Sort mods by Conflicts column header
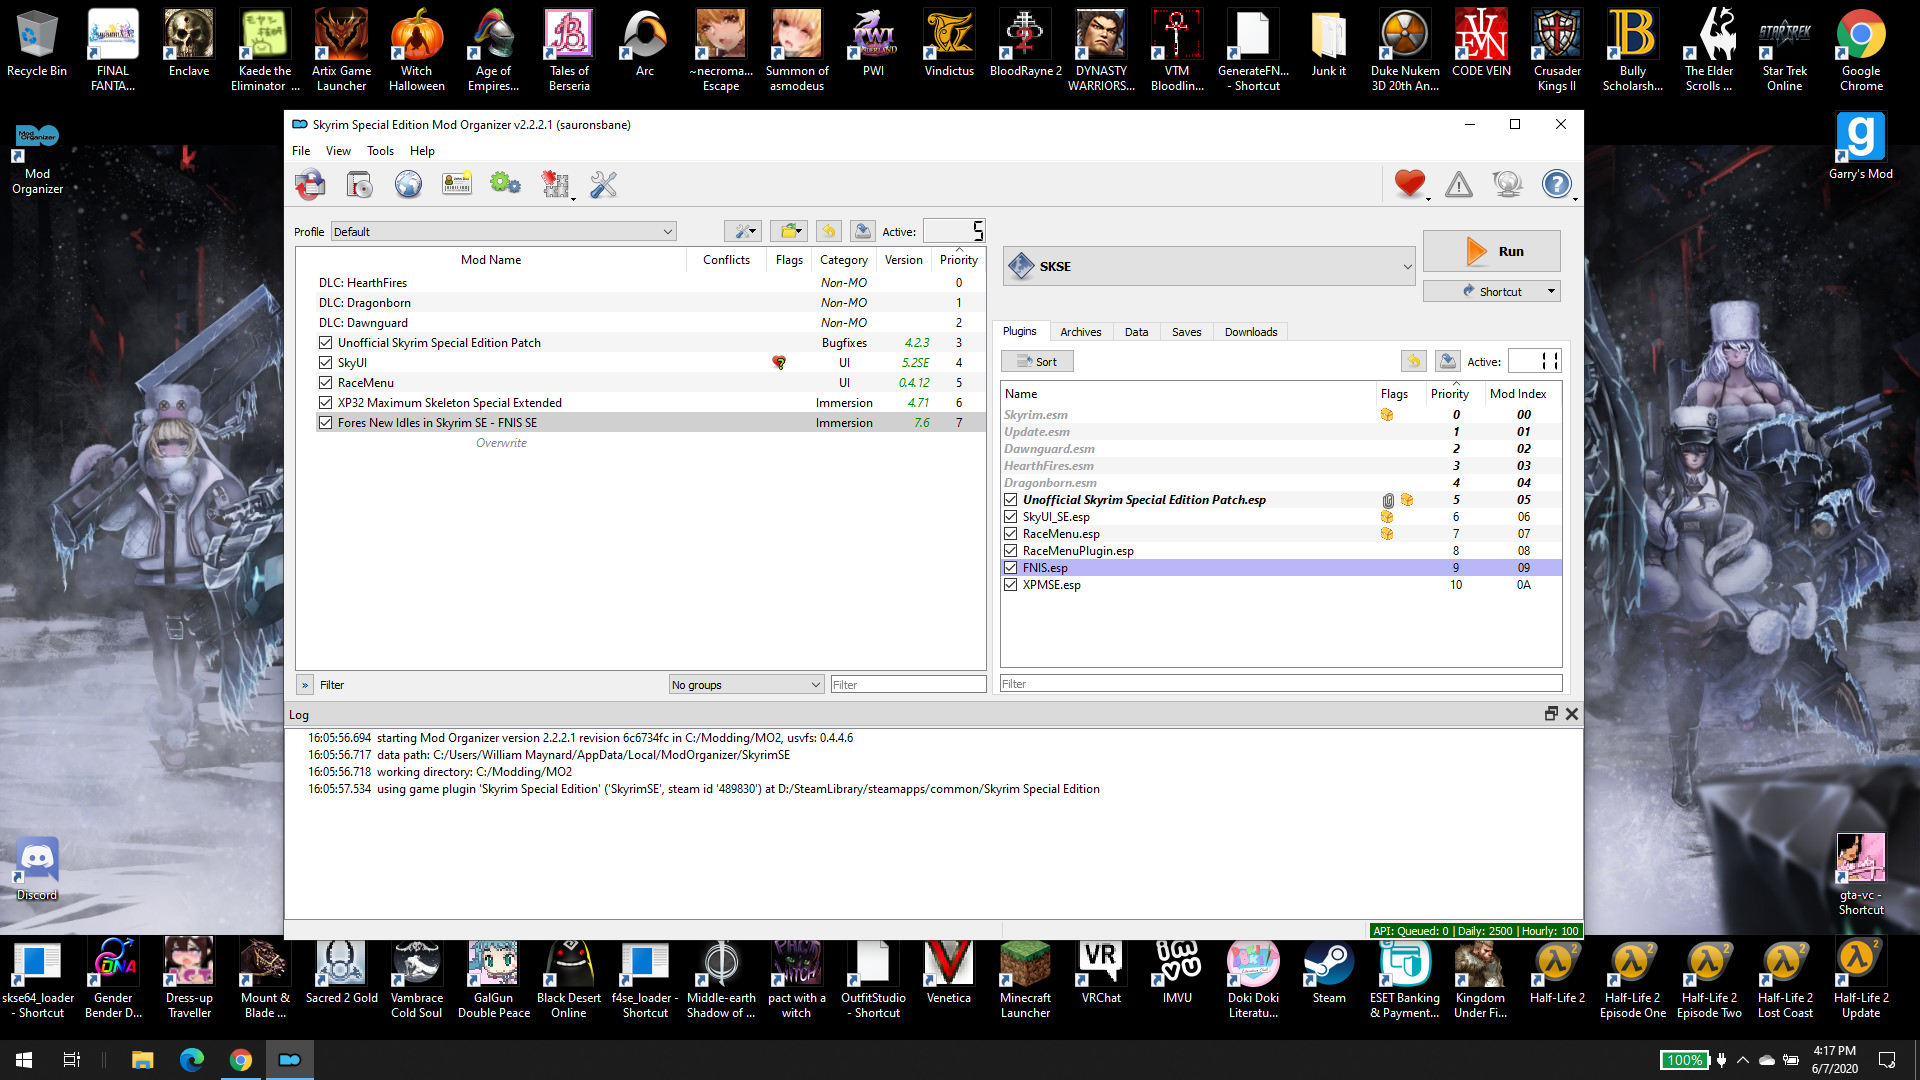The height and width of the screenshot is (1080, 1920). (x=726, y=260)
